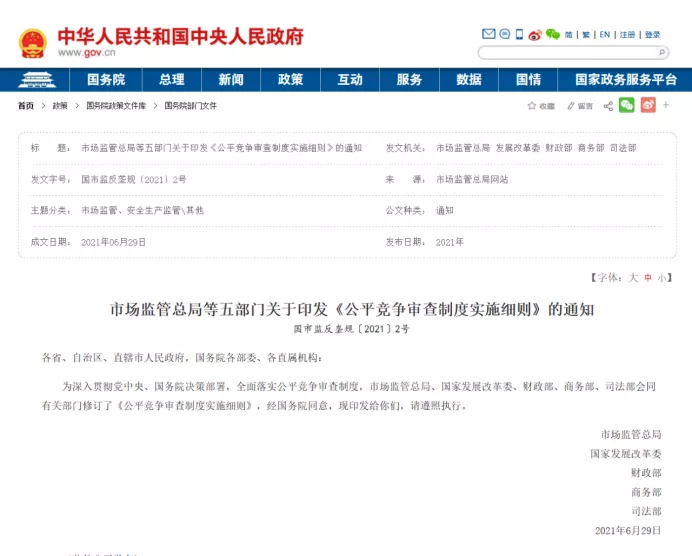Click the signature line 司法部
This screenshot has width=692, height=556.
click(x=646, y=511)
